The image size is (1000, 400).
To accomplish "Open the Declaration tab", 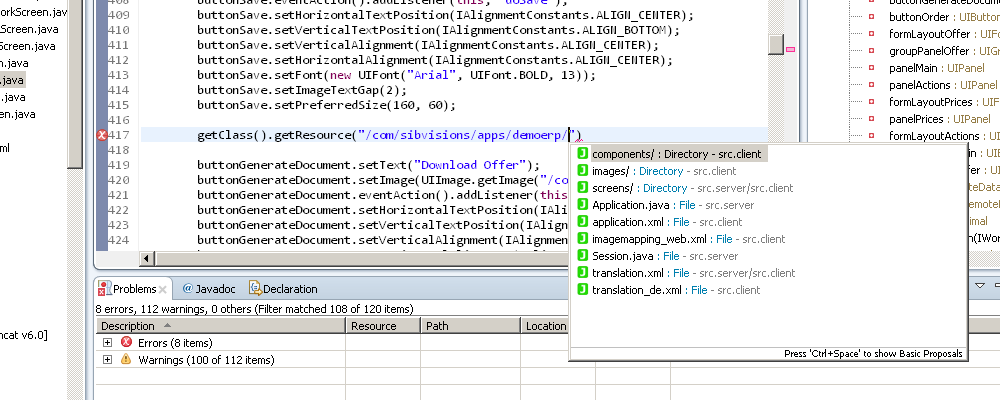I will coord(283,289).
